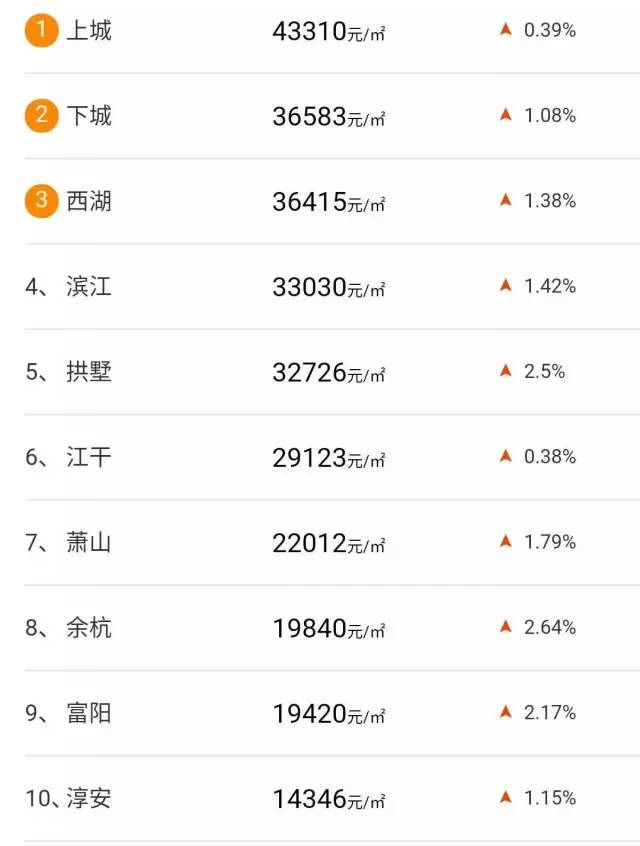Viewport: 640px width, 846px height.
Task: Click the up arrow beside 0.39%
Action: (506, 30)
